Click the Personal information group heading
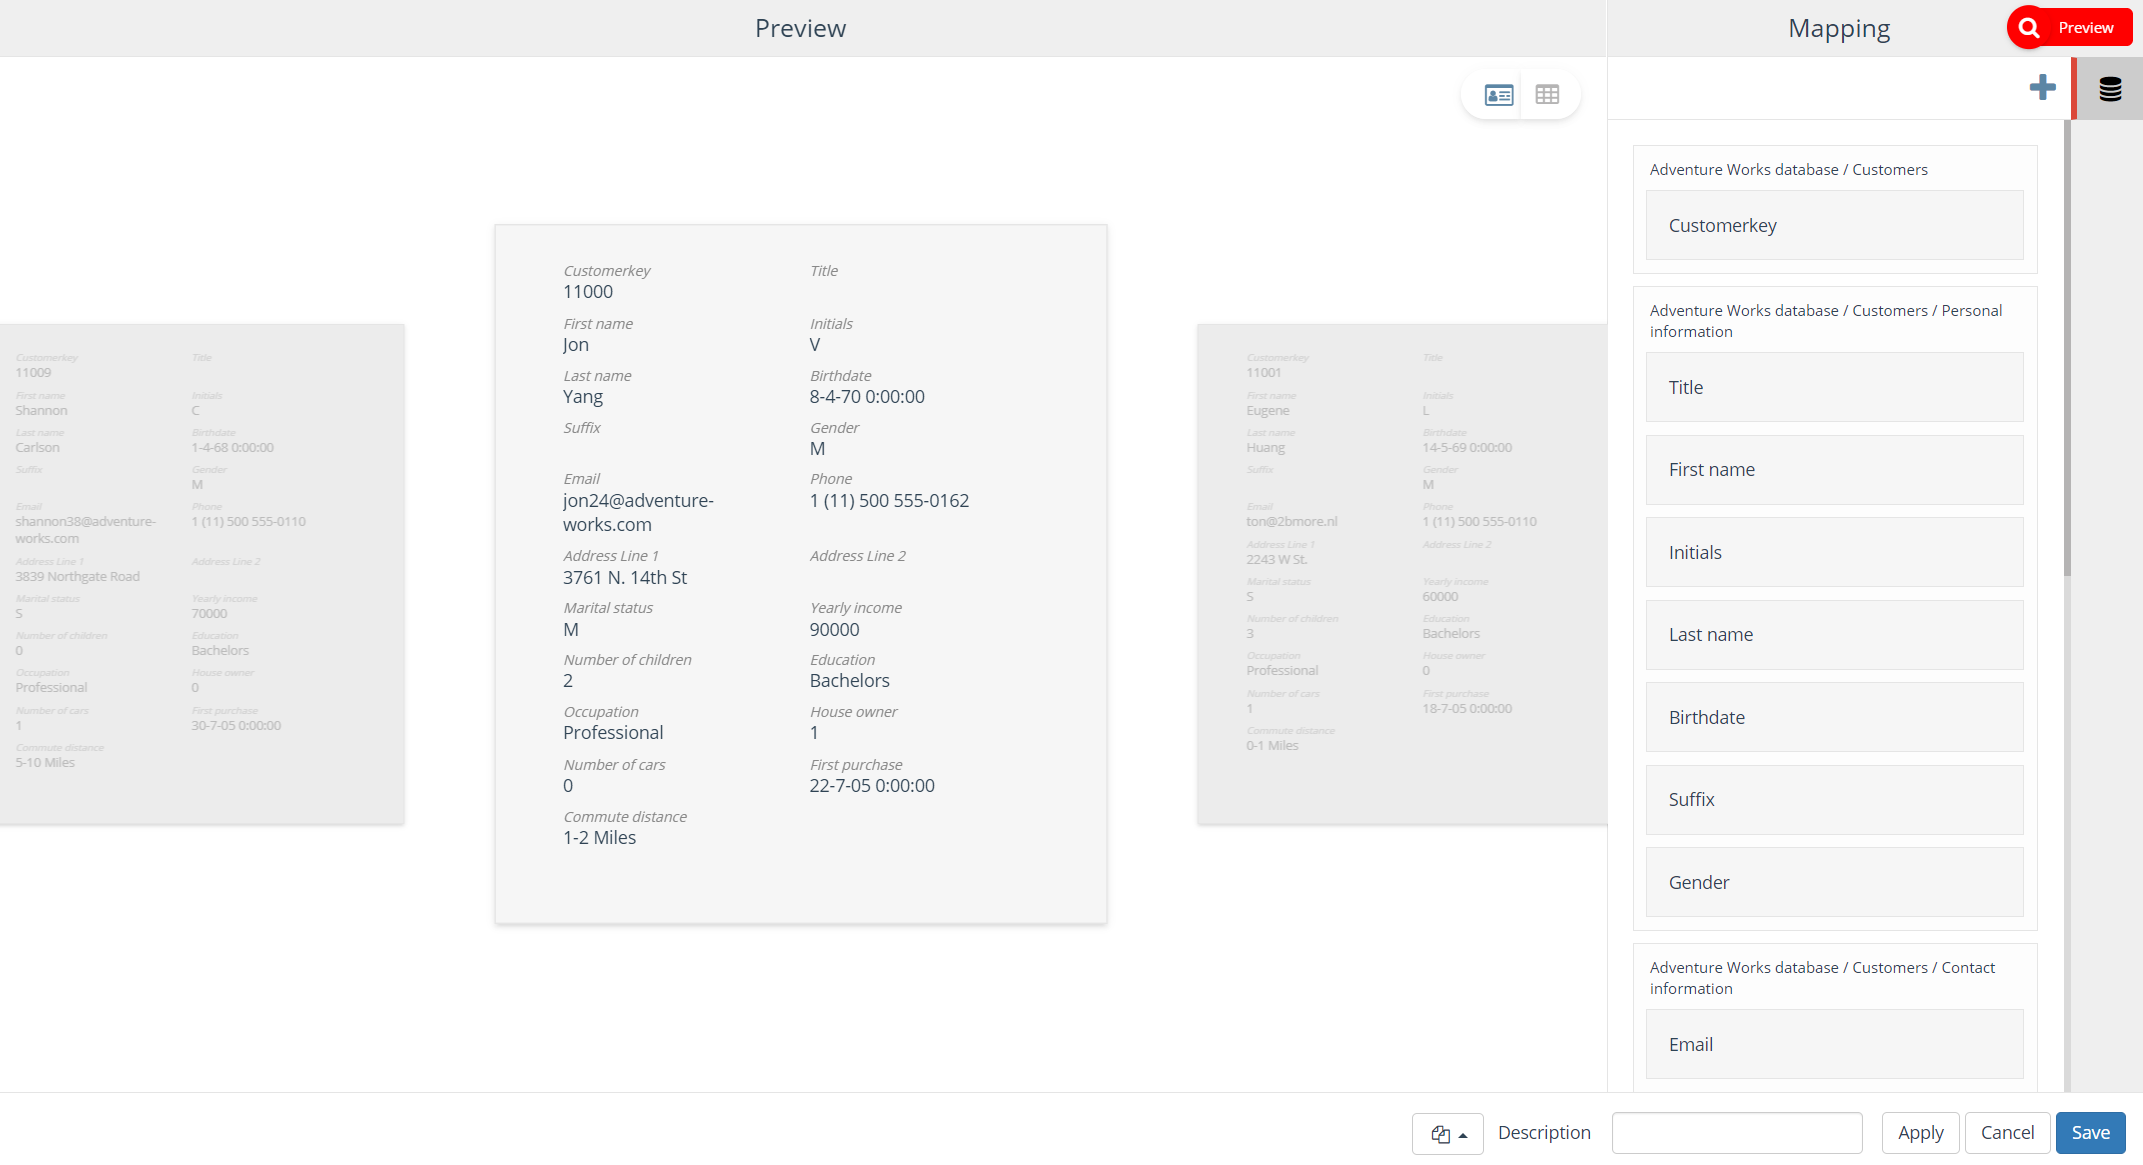Image resolution: width=2143 pixels, height=1165 pixels. pyautogui.click(x=1826, y=321)
